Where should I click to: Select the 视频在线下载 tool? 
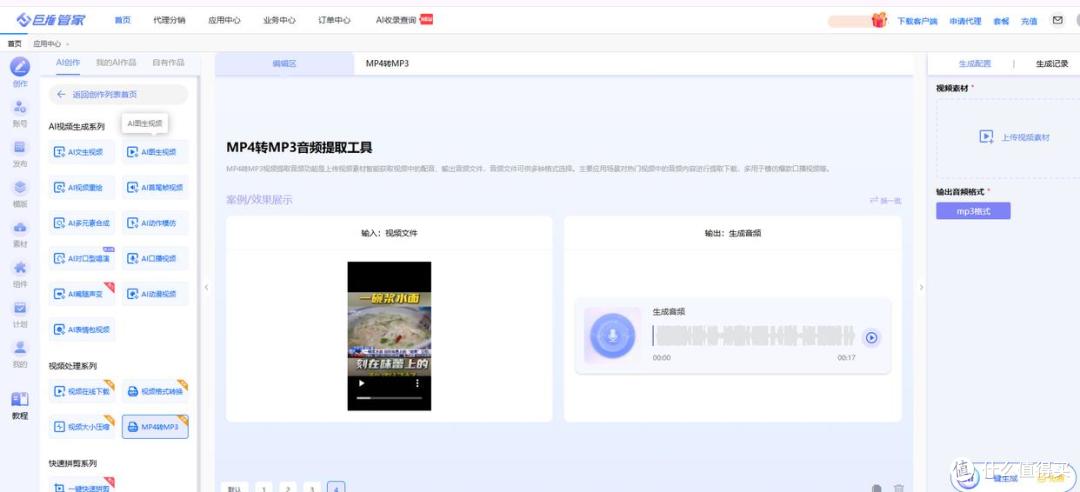(82, 391)
